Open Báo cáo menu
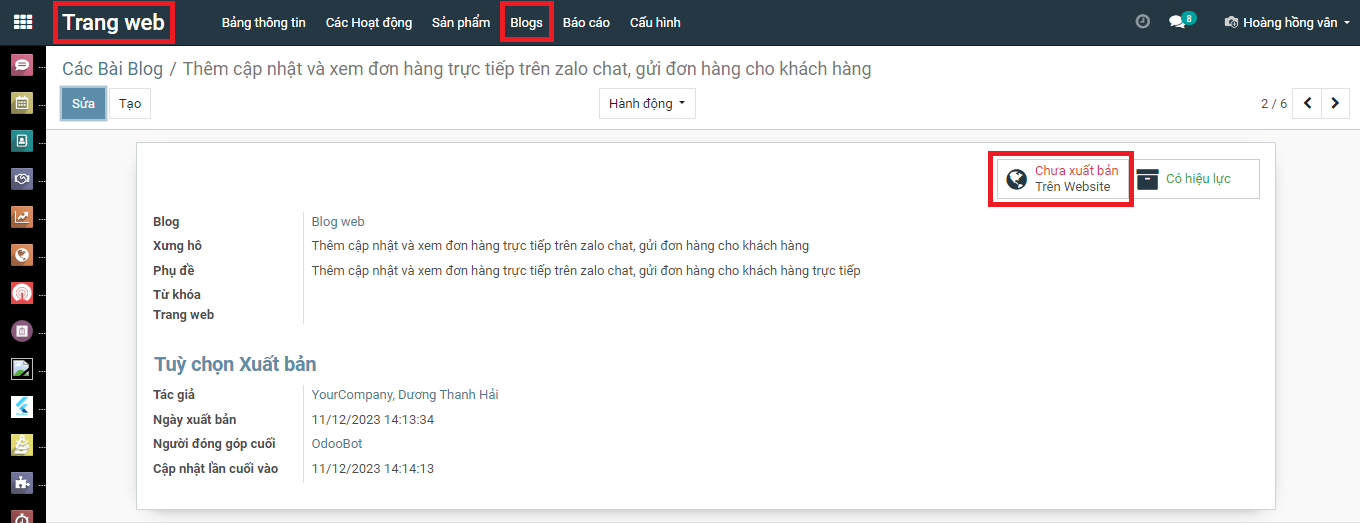Screen dimensions: 1360x523 click(x=586, y=22)
